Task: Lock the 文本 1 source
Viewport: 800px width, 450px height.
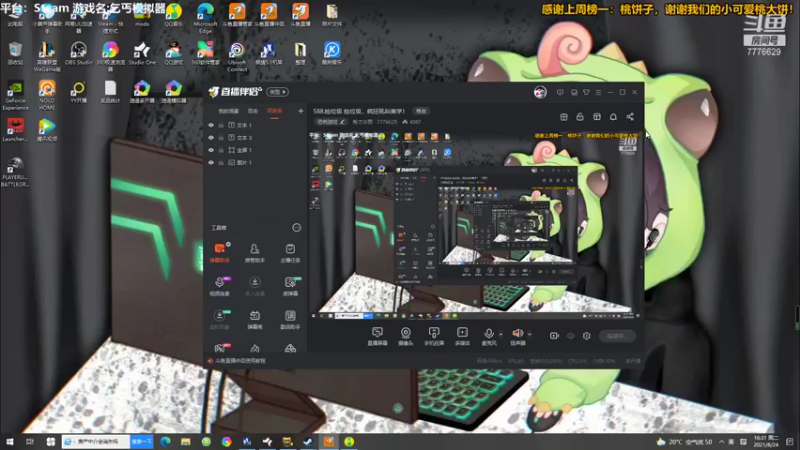Action: coord(221,125)
